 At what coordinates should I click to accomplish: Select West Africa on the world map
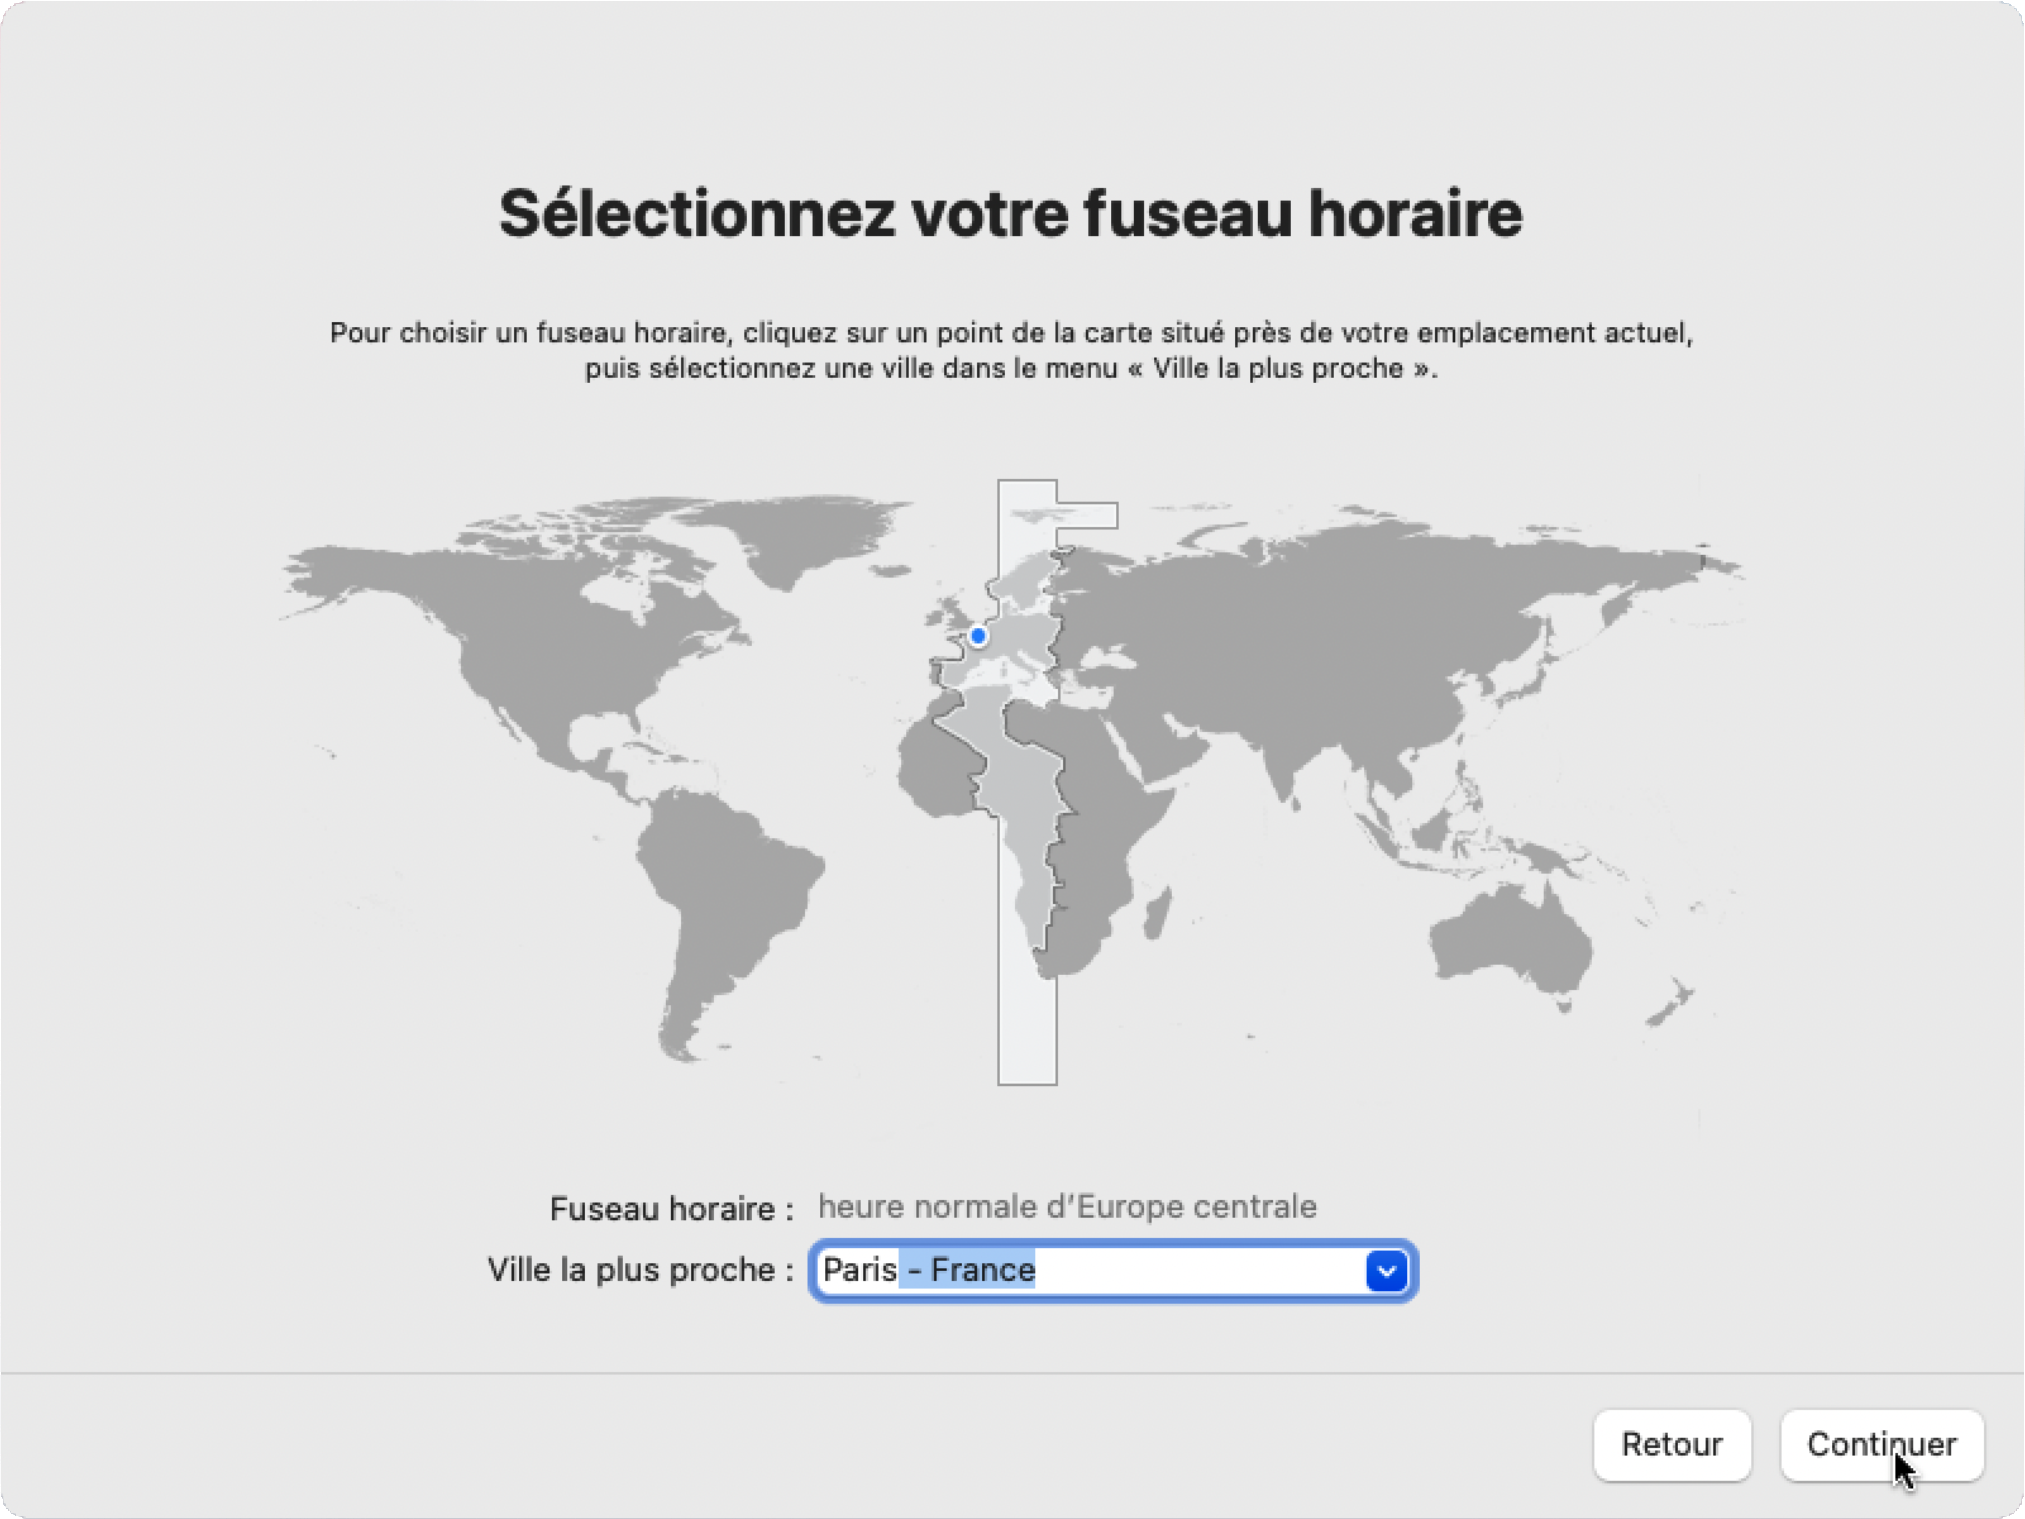935,770
